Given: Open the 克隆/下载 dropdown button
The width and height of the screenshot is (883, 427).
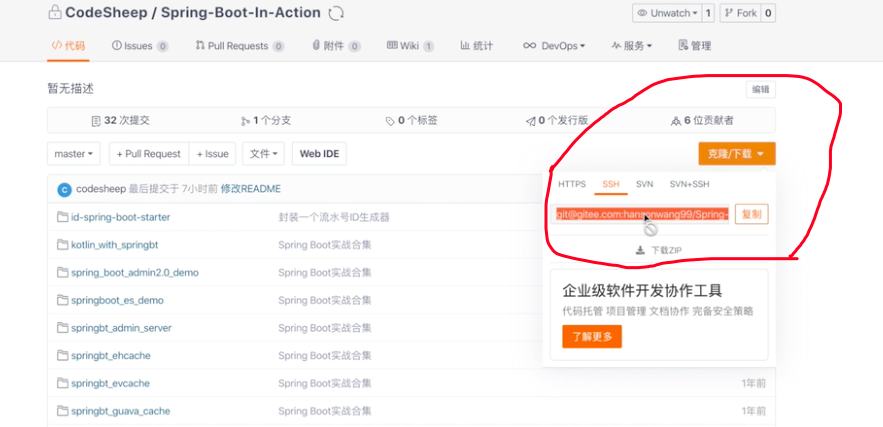Looking at the screenshot, I should [737, 154].
